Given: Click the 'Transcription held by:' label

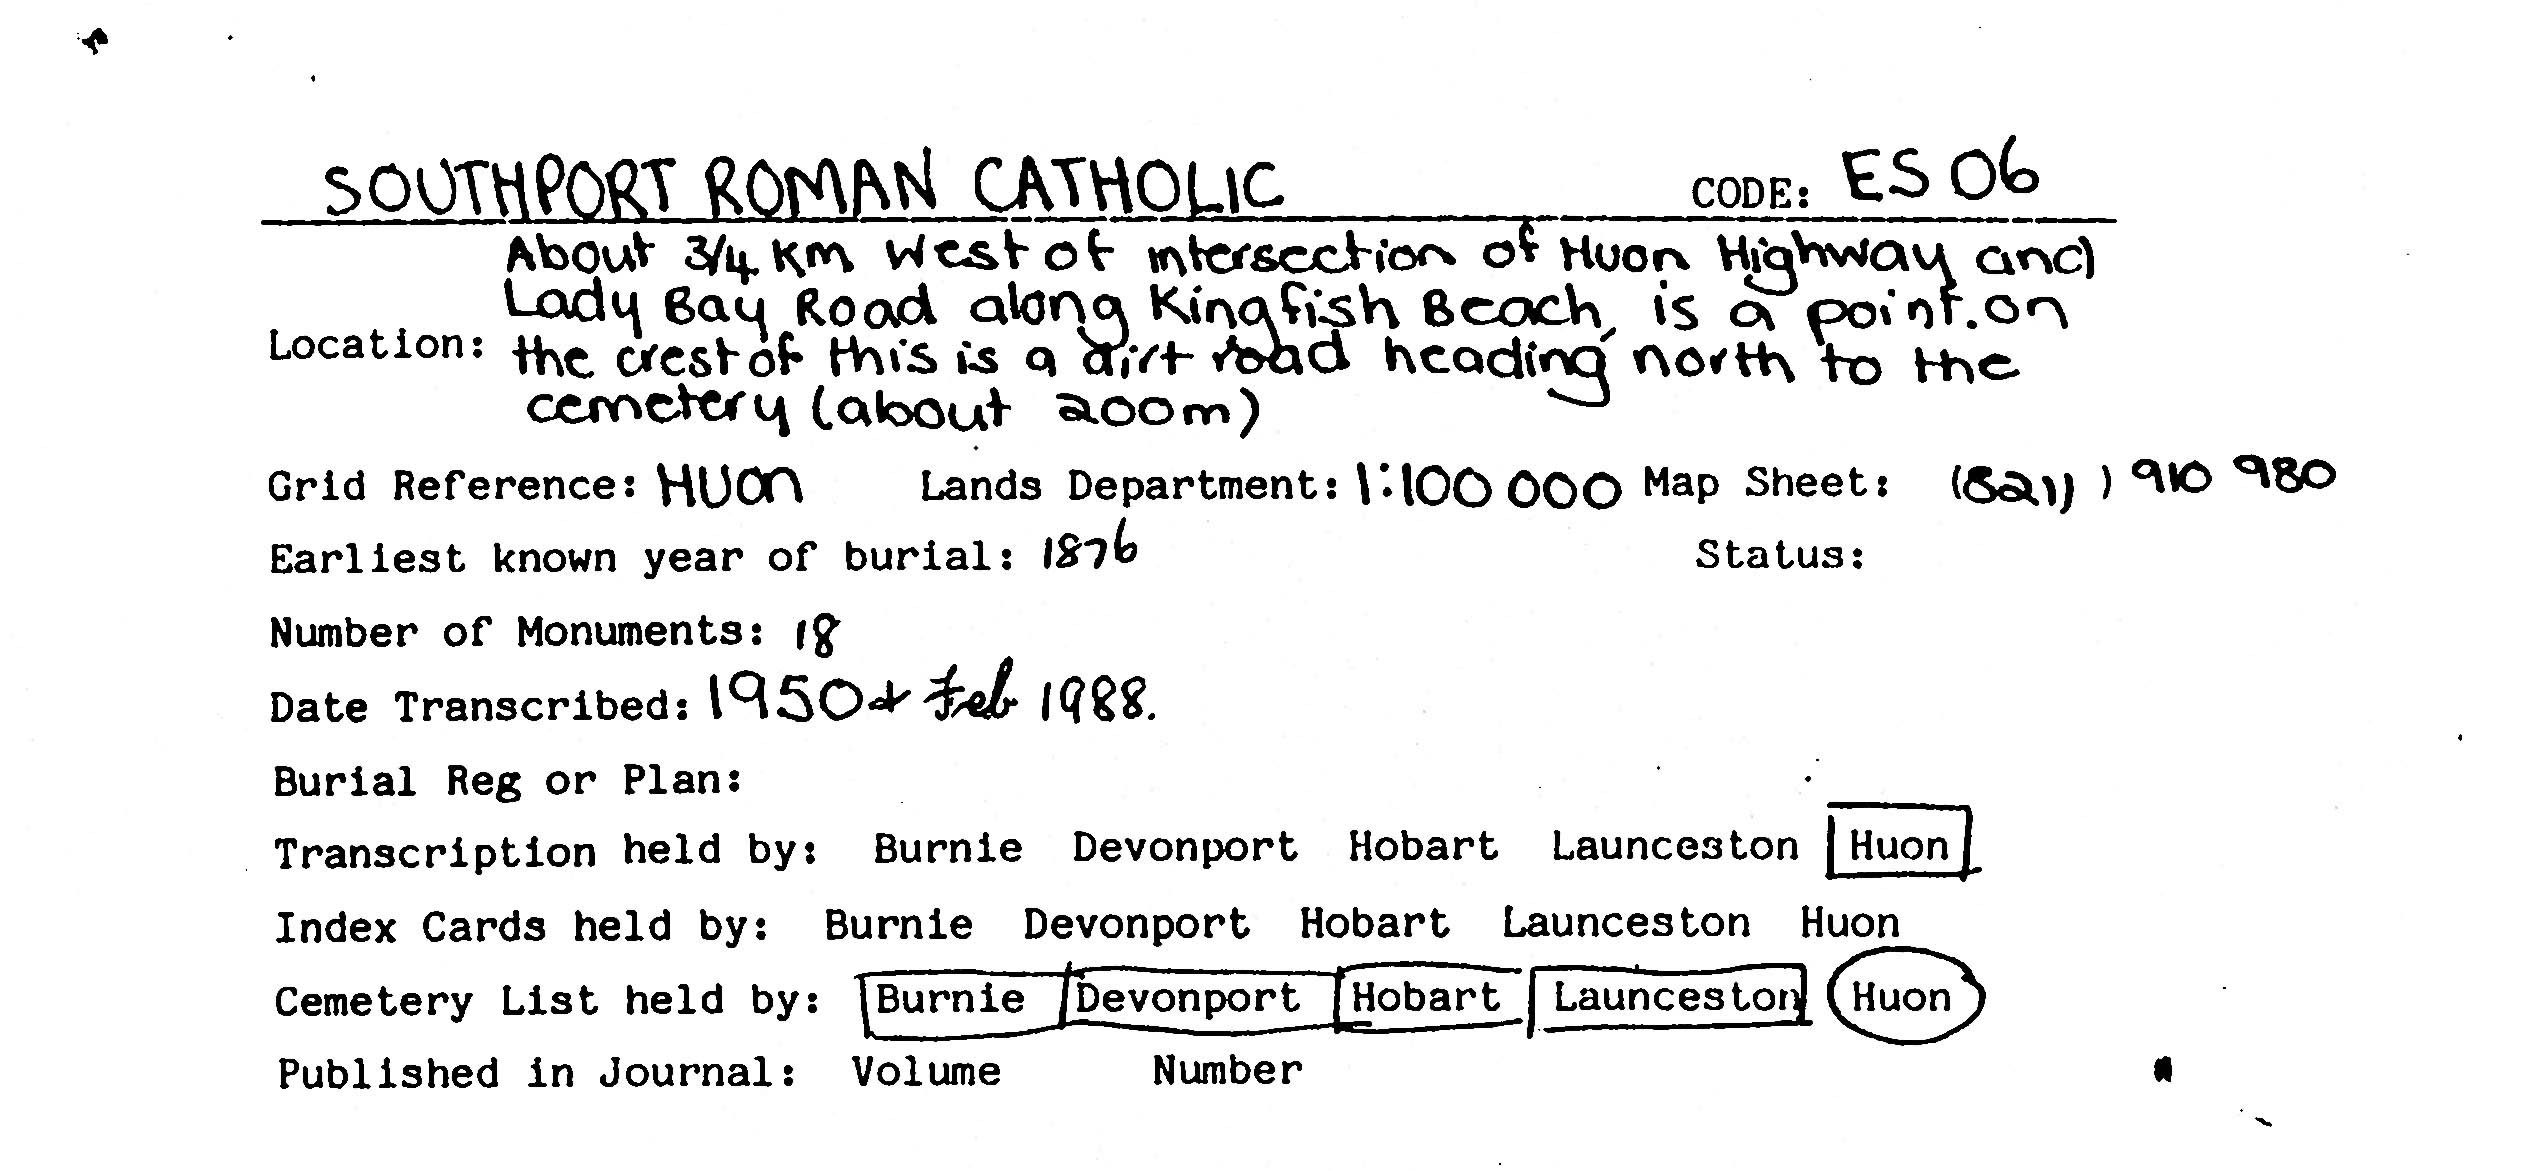Looking at the screenshot, I should point(547,852).
